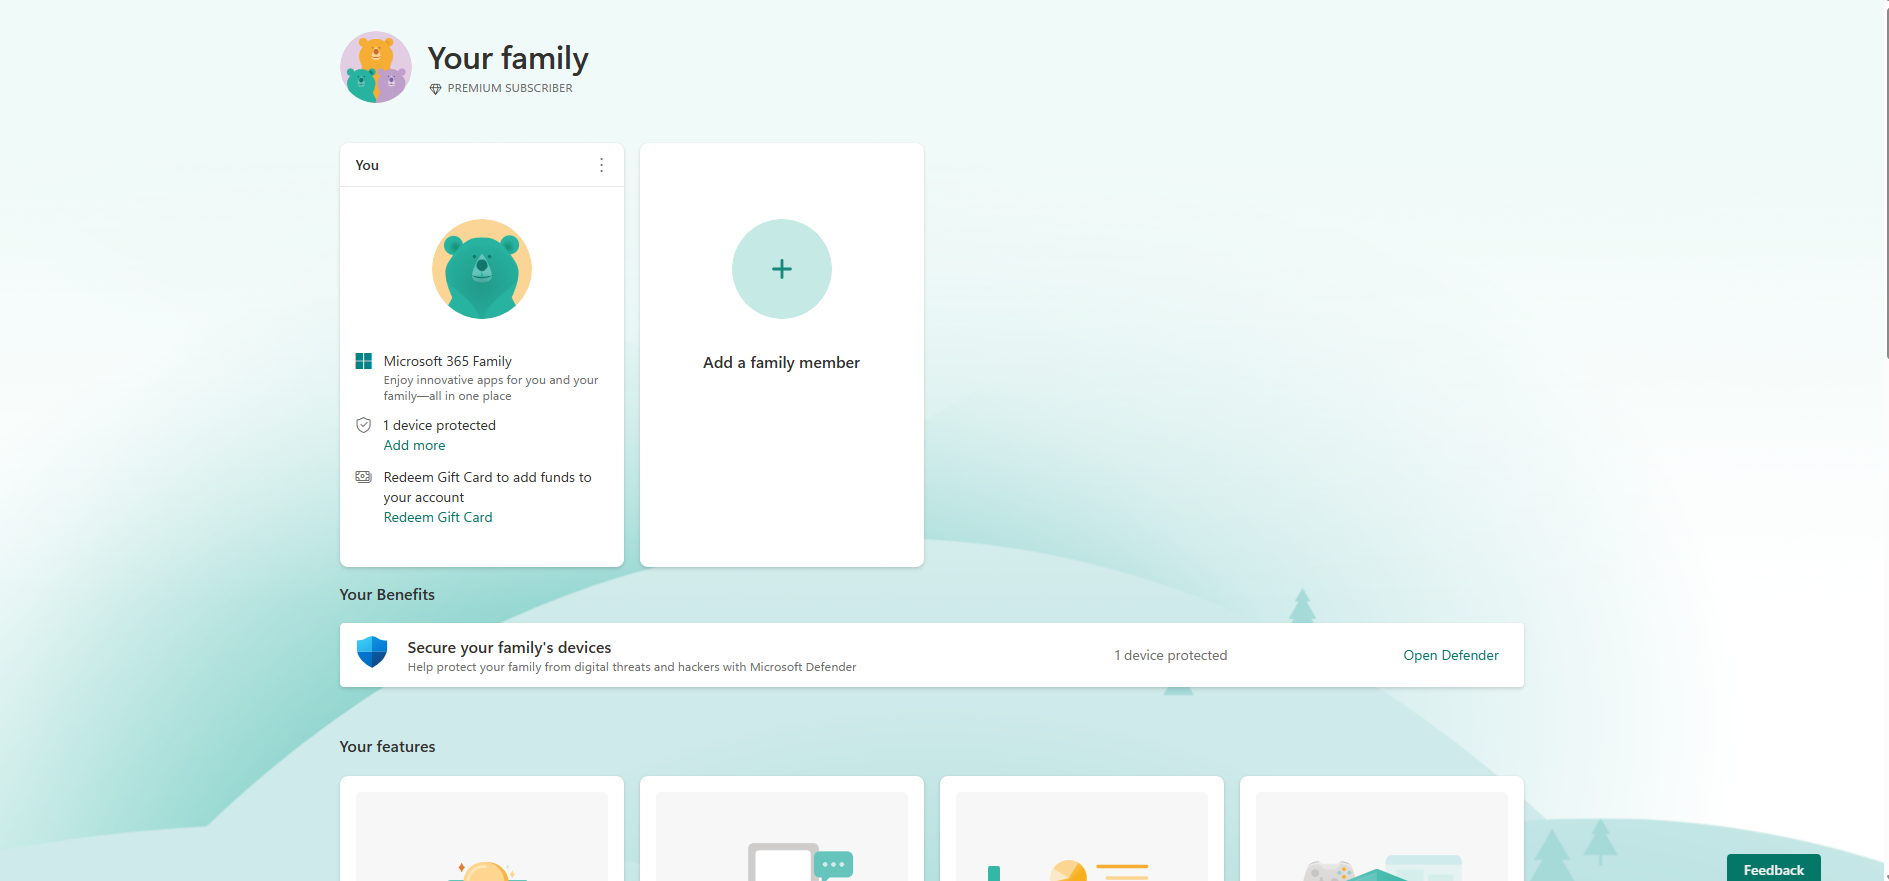The height and width of the screenshot is (881, 1889).
Task: Click '1 device protected' in the You card
Action: point(440,425)
